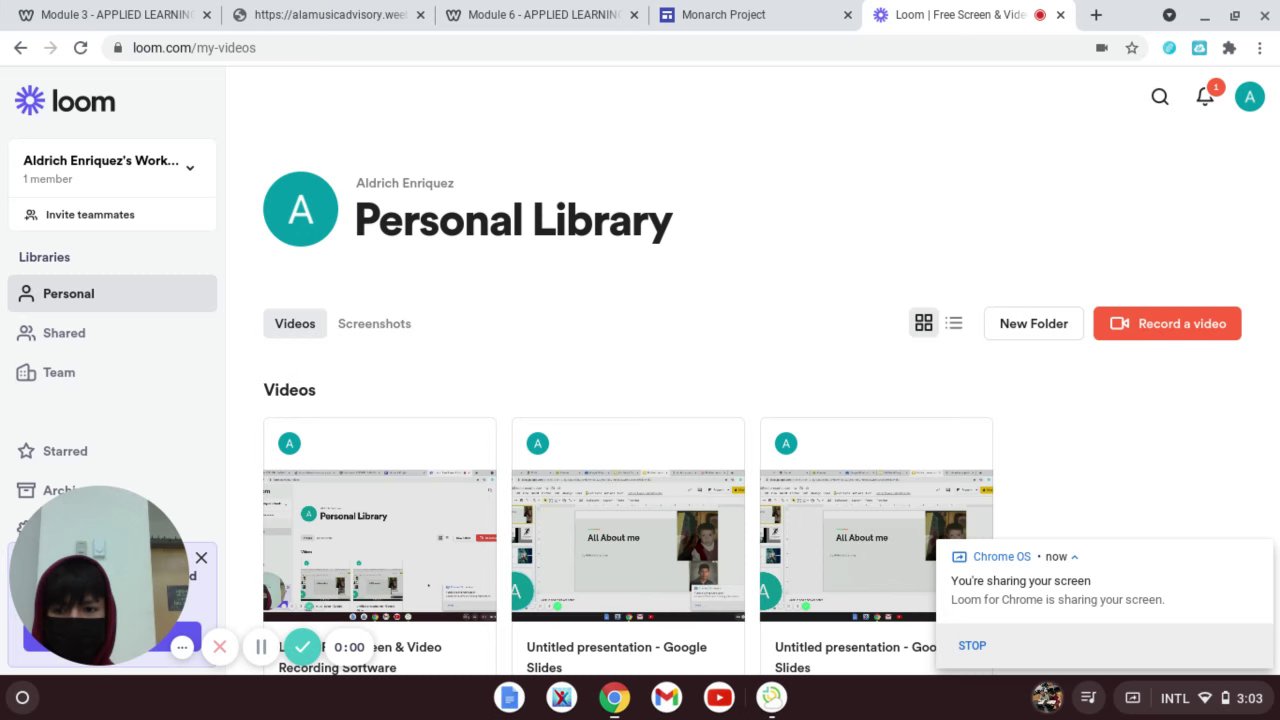Expand the workspace switcher dropdown

click(x=190, y=168)
